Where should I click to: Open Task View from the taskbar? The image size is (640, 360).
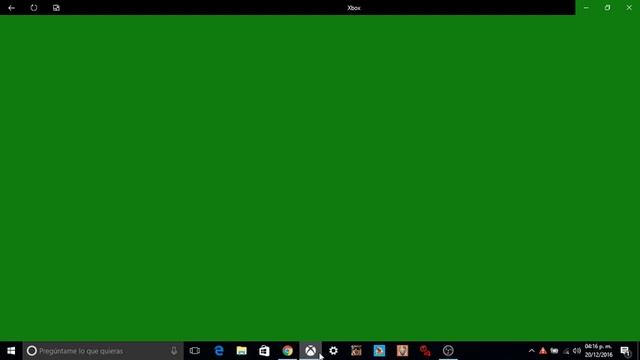(x=195, y=351)
